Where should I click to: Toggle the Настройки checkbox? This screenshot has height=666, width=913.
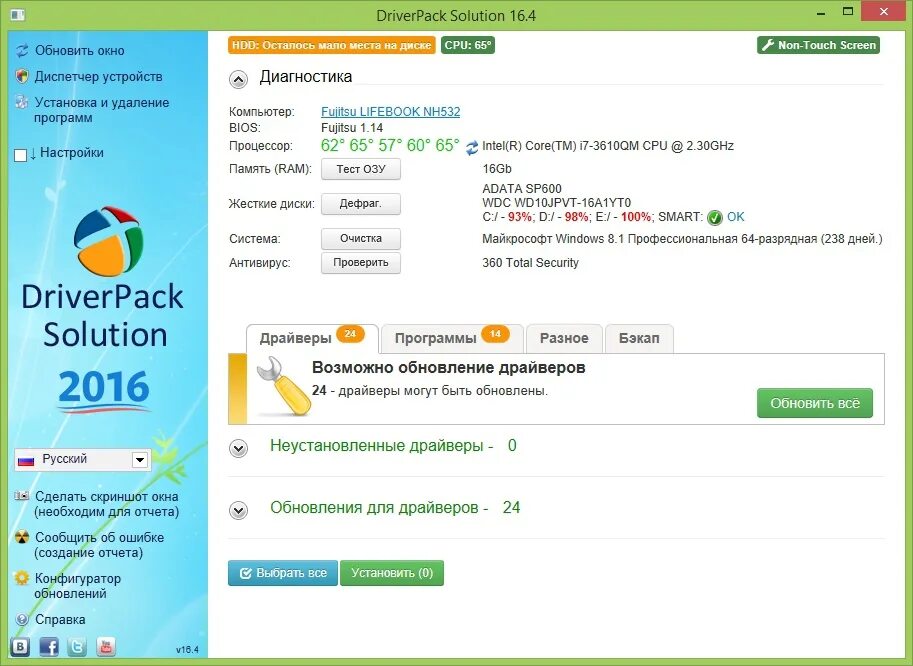pos(20,155)
